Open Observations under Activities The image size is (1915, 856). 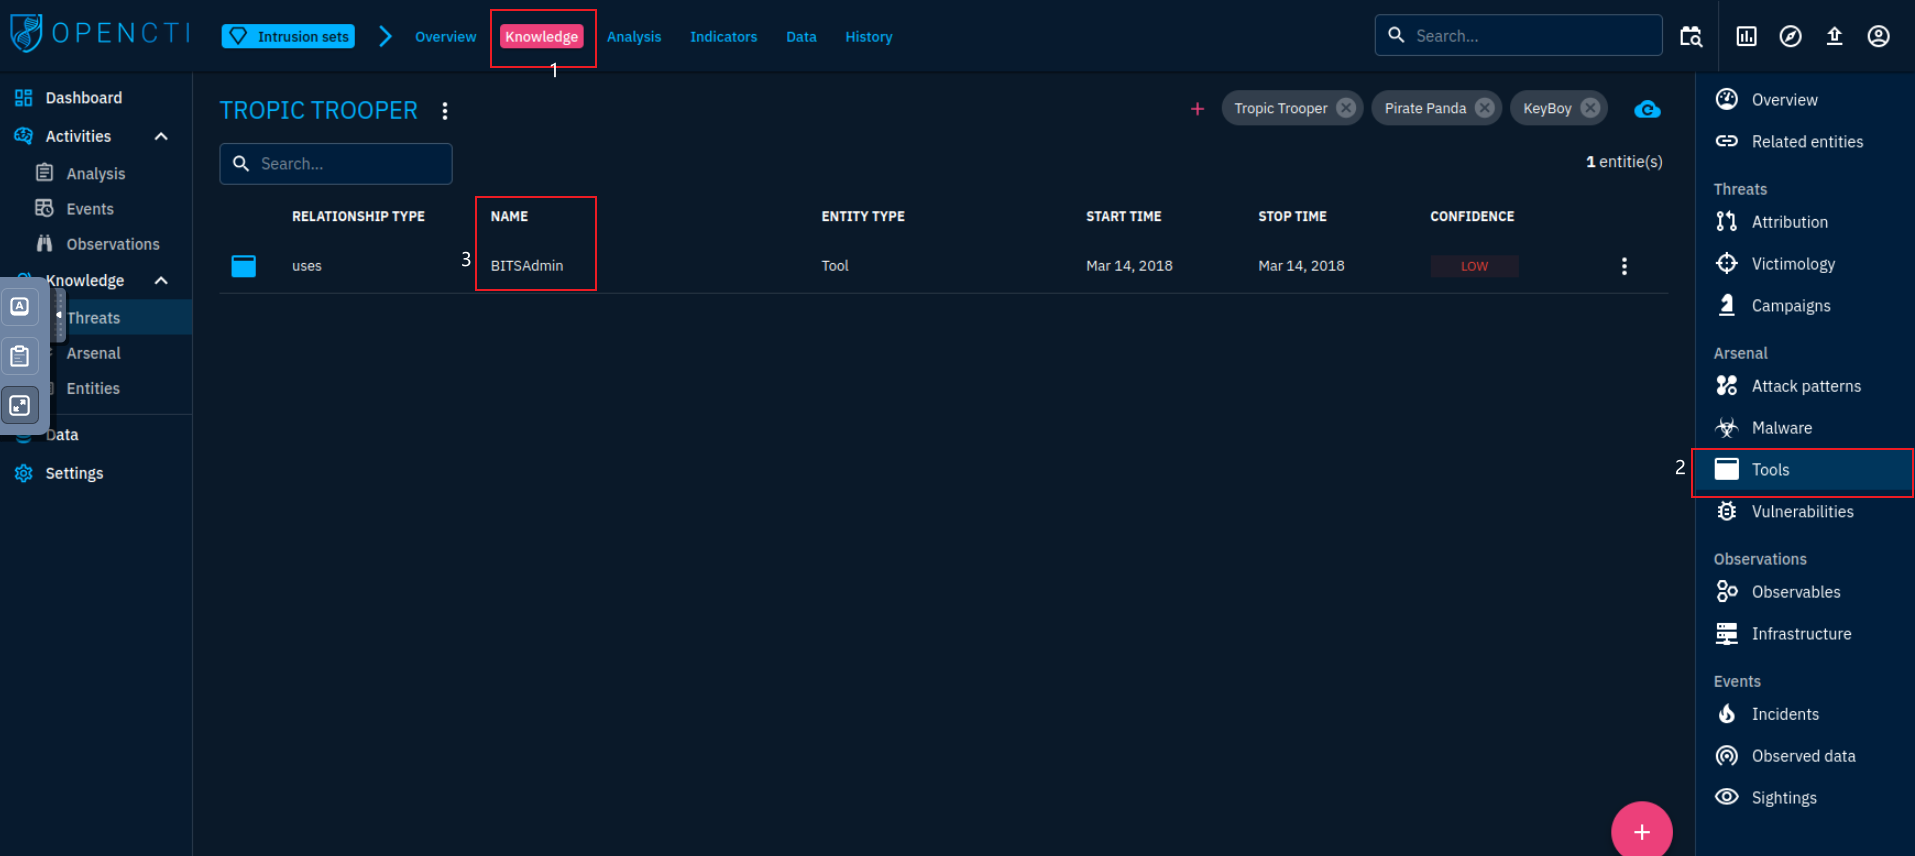click(x=96, y=244)
